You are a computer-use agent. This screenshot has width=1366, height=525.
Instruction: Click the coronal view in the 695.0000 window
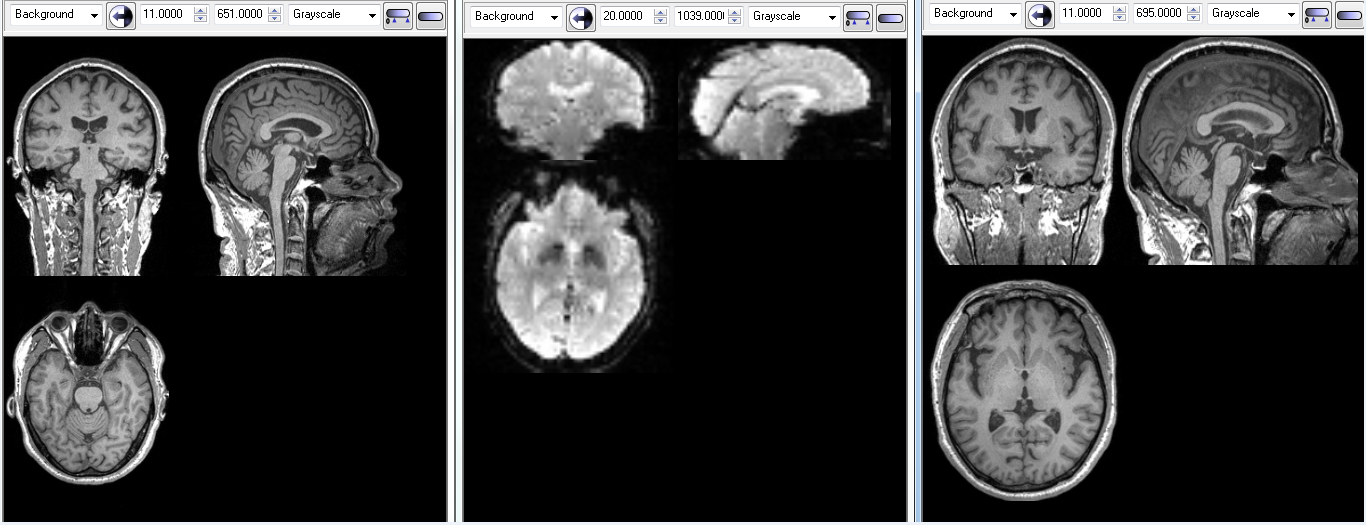pyautogui.click(x=1023, y=152)
